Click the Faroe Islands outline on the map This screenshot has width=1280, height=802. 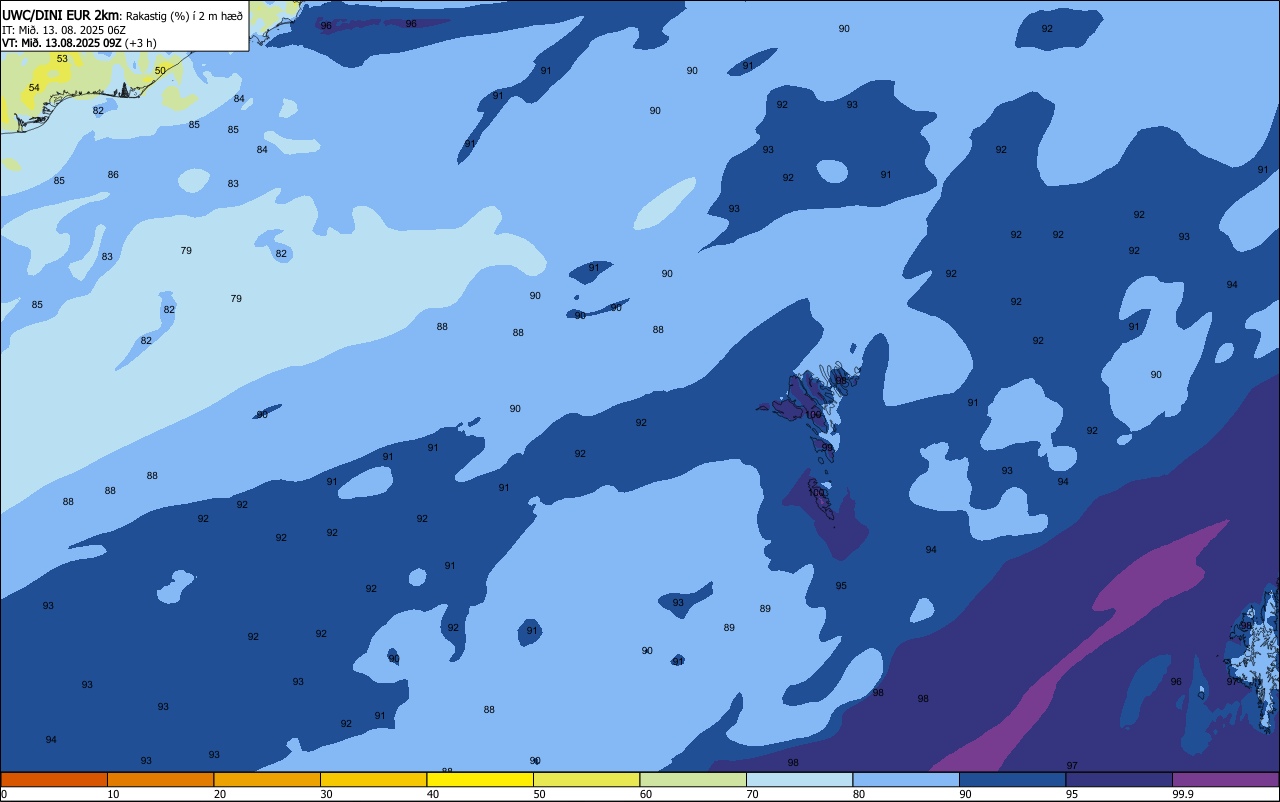(814, 430)
